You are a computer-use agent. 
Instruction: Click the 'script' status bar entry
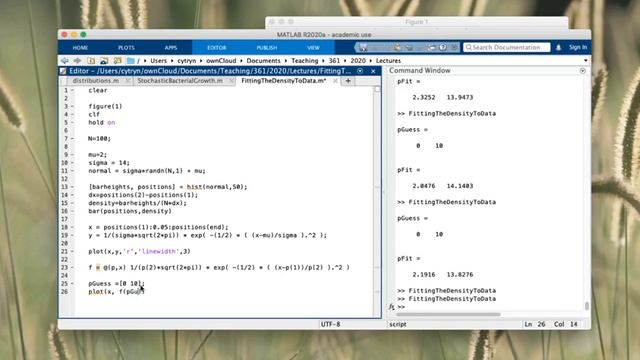pyautogui.click(x=398, y=324)
